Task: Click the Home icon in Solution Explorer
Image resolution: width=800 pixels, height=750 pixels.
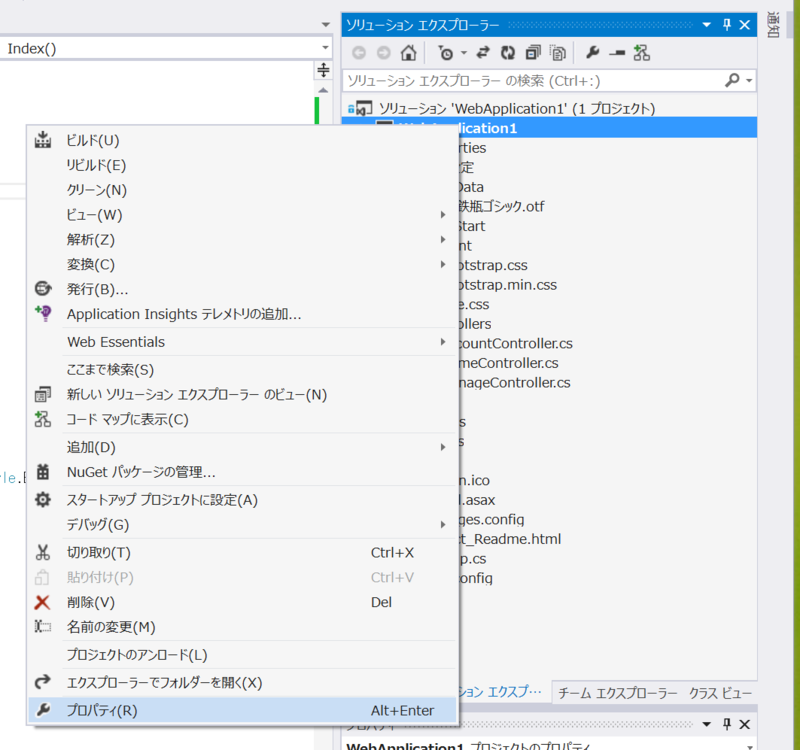Action: (x=408, y=53)
